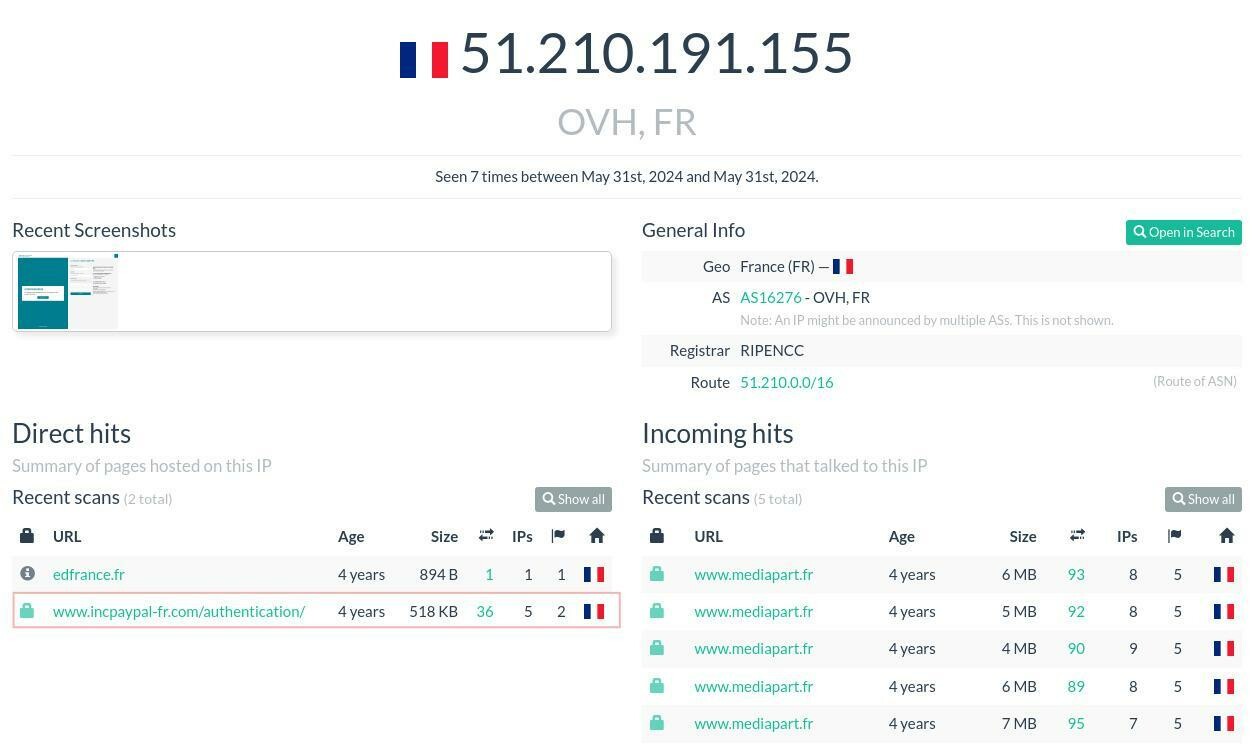Click the home column header in Direct hits
The height and width of the screenshot is (755, 1253).
(597, 536)
